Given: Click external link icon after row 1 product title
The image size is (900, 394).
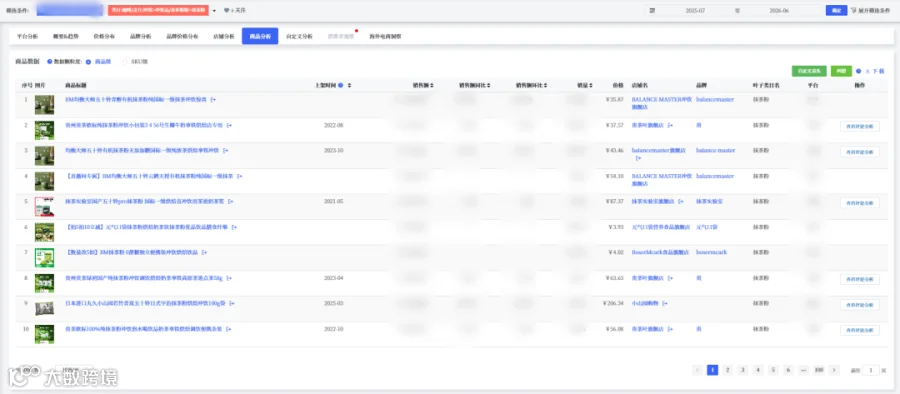Looking at the screenshot, I should click(x=213, y=100).
